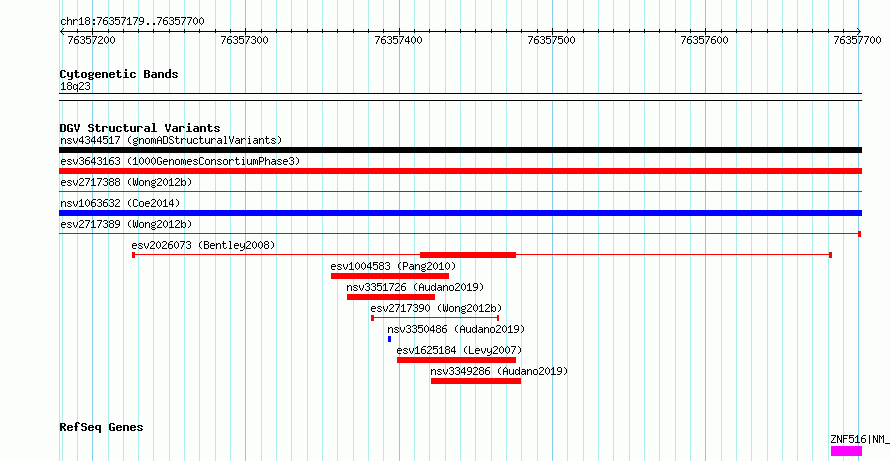Click ruler position 76357600
The height and width of the screenshot is (461, 890).
704,40
